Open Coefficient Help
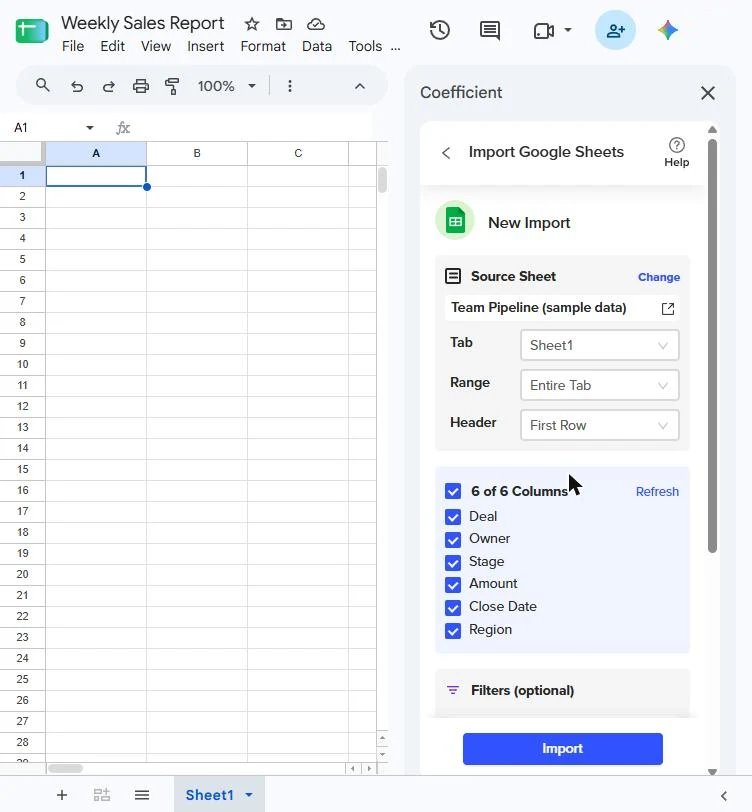This screenshot has height=812, width=752. 676,152
